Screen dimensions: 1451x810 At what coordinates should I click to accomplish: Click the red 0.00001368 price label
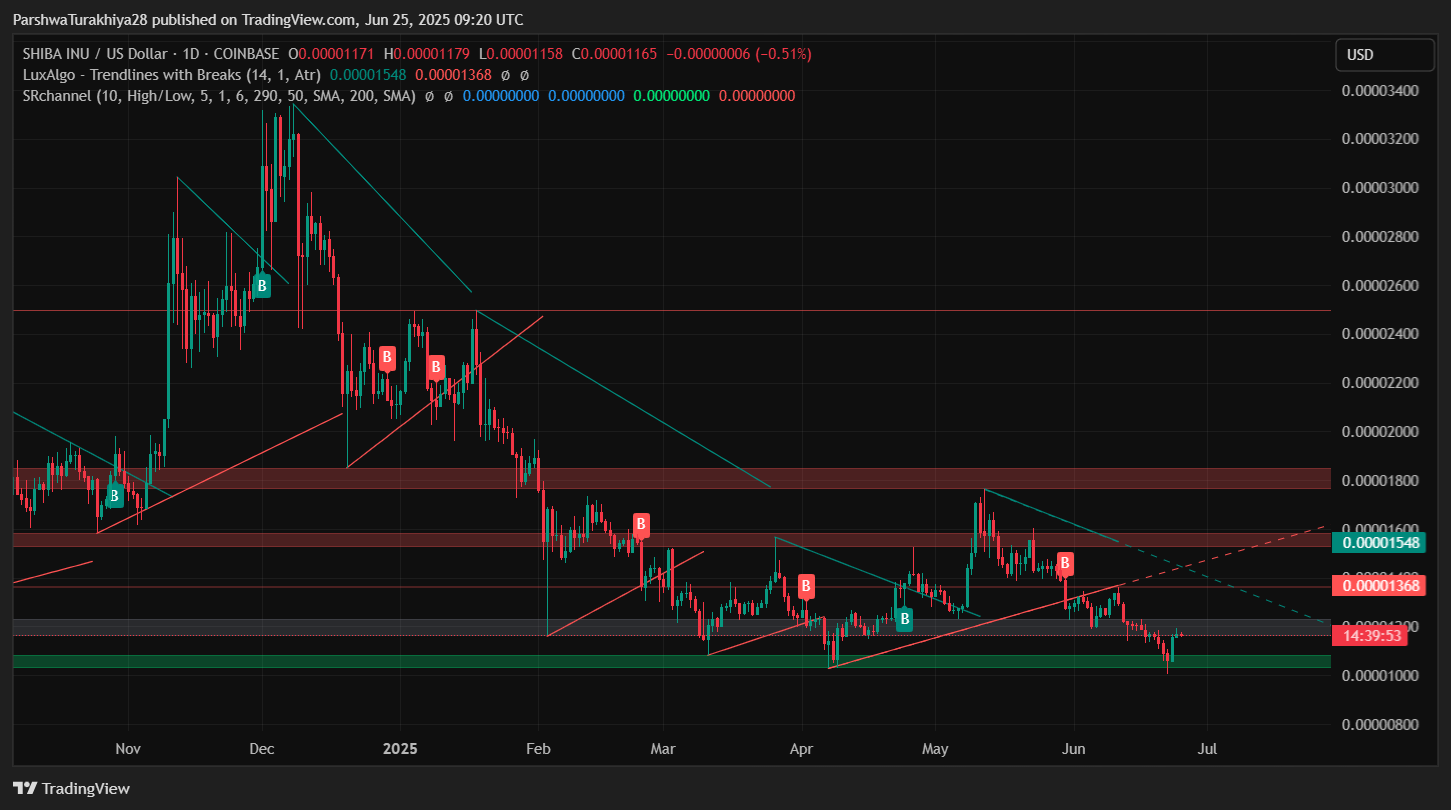[1381, 586]
